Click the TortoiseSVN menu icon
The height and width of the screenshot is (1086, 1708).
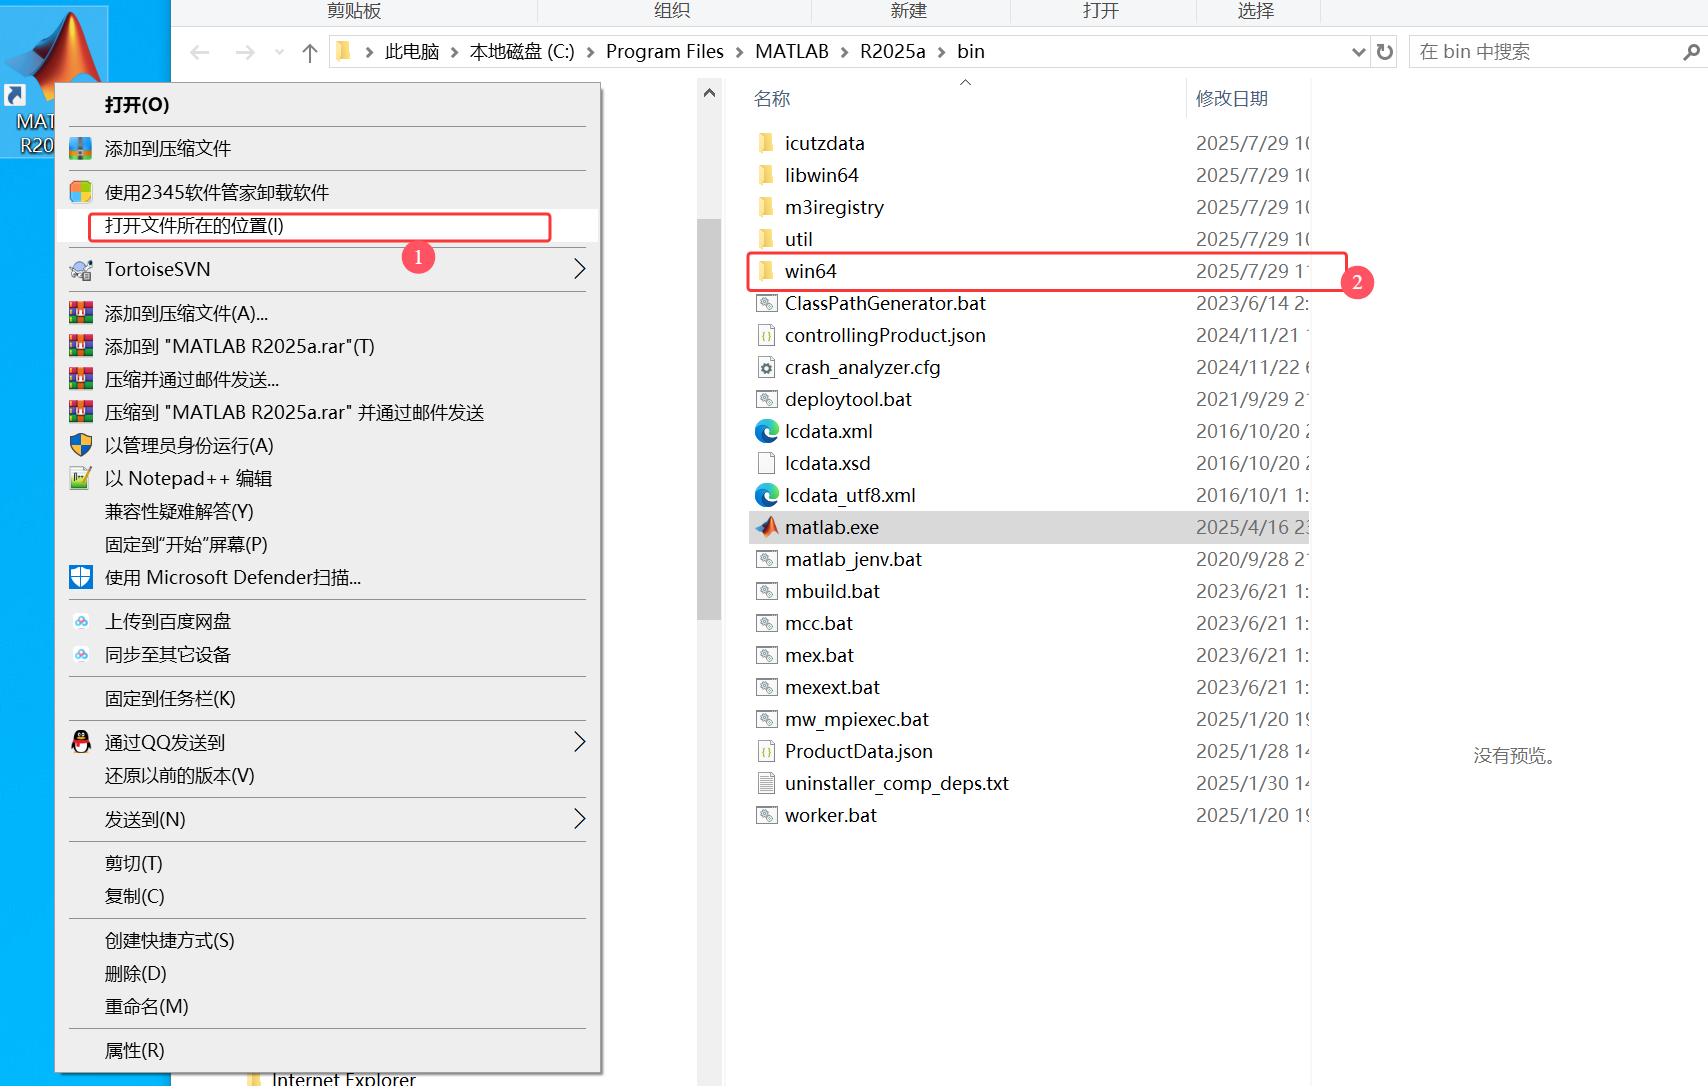81,270
